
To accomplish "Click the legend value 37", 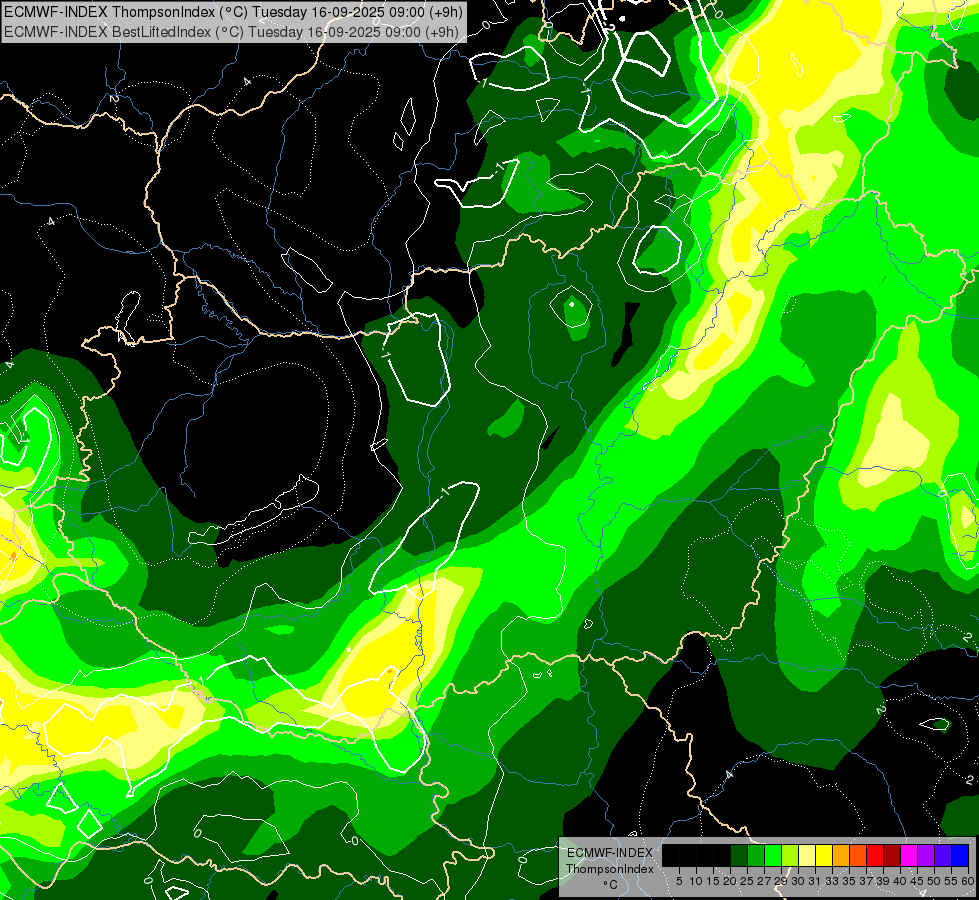I will (x=867, y=881).
